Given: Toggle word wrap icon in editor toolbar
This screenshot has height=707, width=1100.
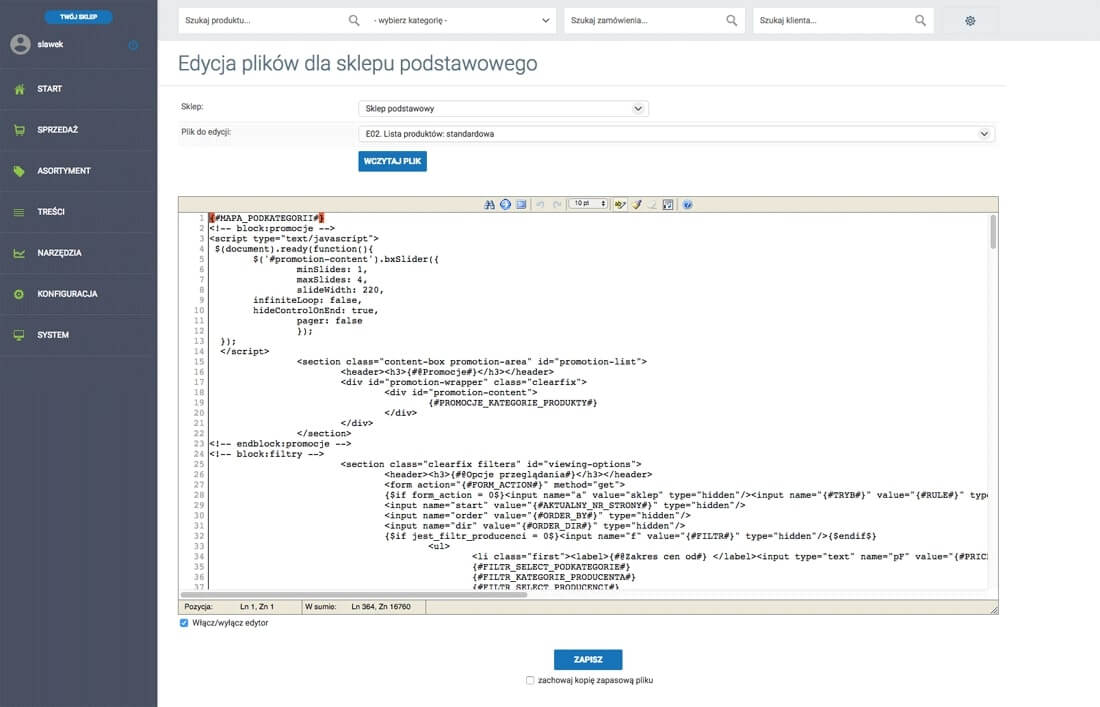Looking at the screenshot, I should click(x=668, y=205).
